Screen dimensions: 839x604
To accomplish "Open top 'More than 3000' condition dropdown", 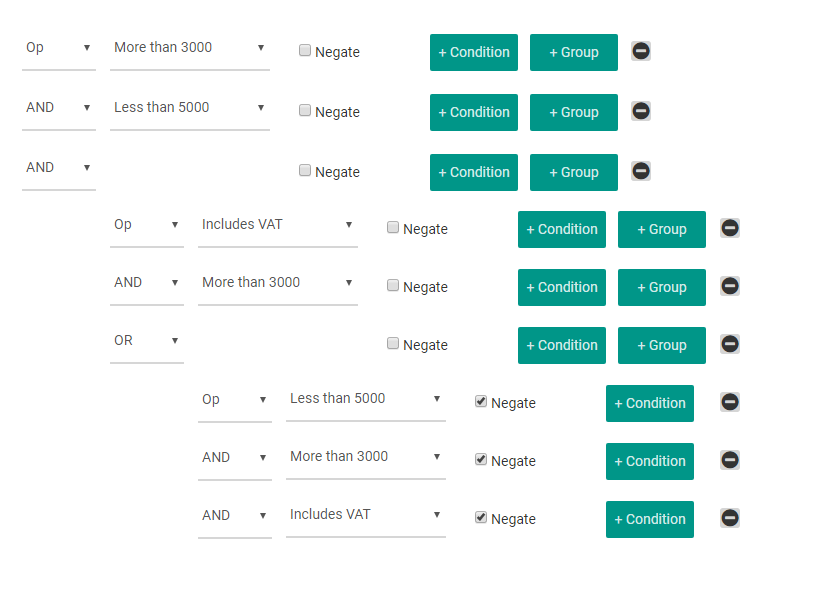I will click(x=189, y=48).
